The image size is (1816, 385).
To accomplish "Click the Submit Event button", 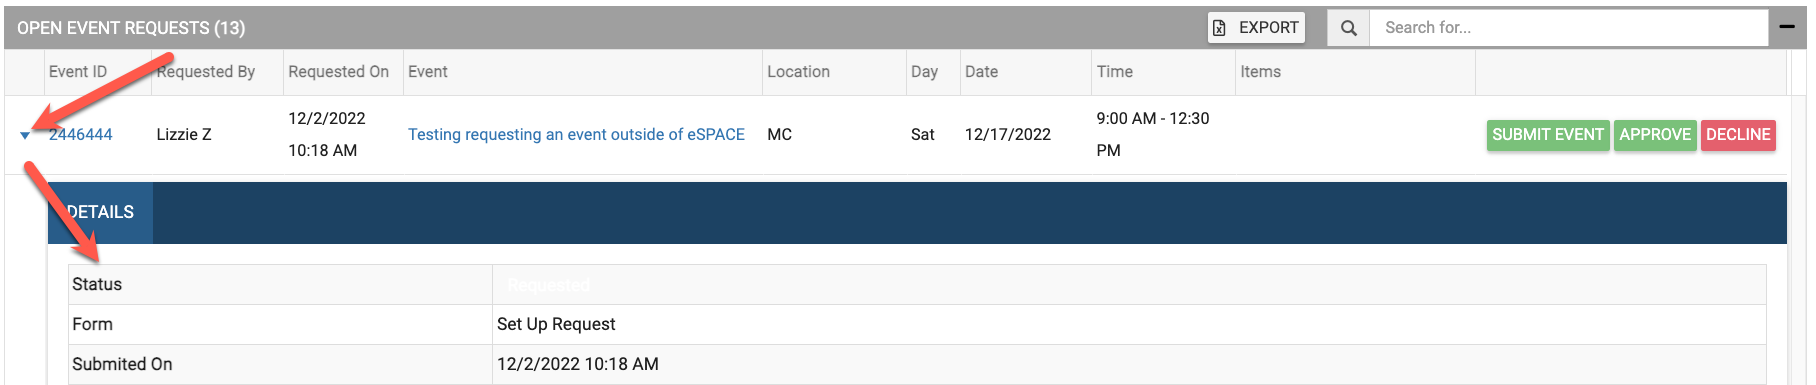I will coord(1548,134).
